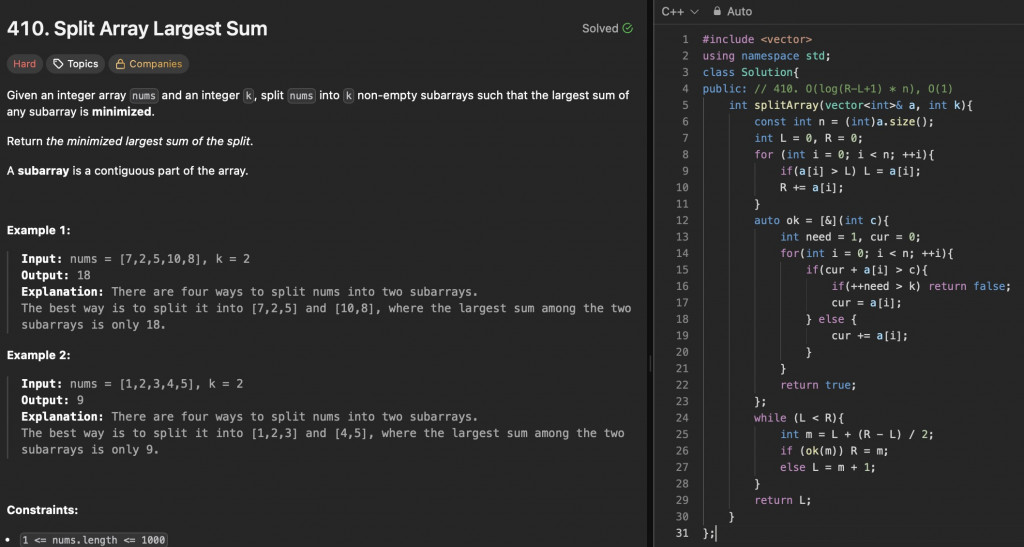Click code line 'if(a[i] > L) L = a[i];'

click(x=850, y=171)
